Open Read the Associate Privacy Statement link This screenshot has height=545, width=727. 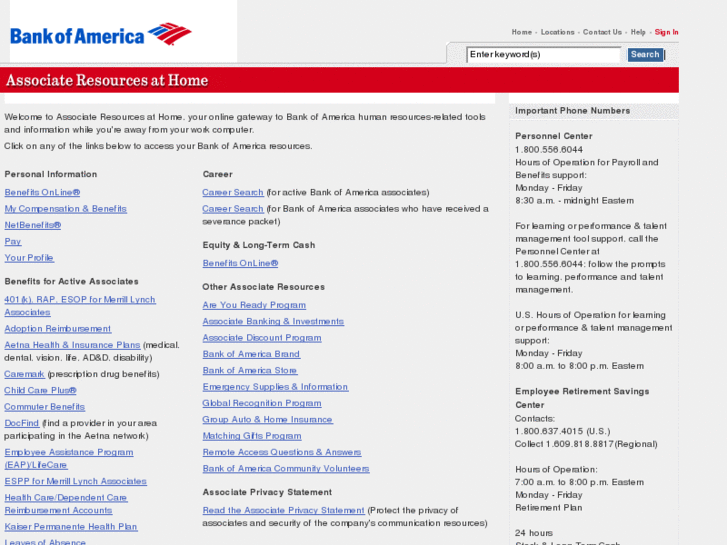coord(283,510)
